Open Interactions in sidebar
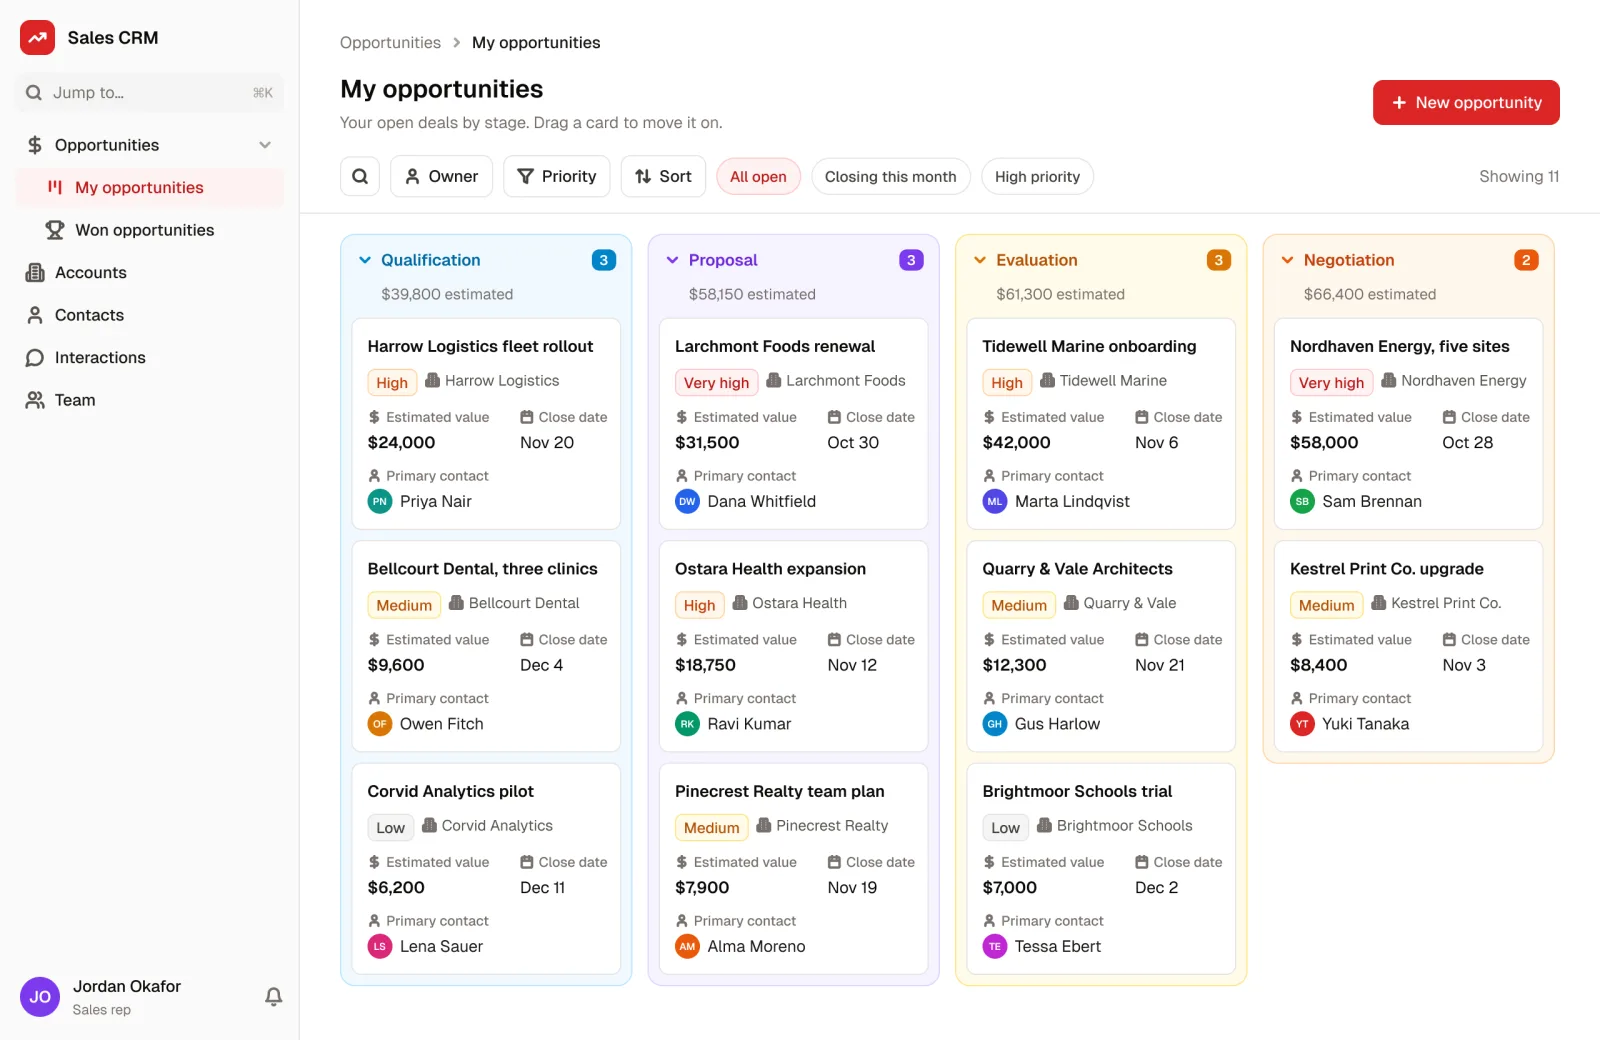The width and height of the screenshot is (1600, 1040). tap(150, 357)
